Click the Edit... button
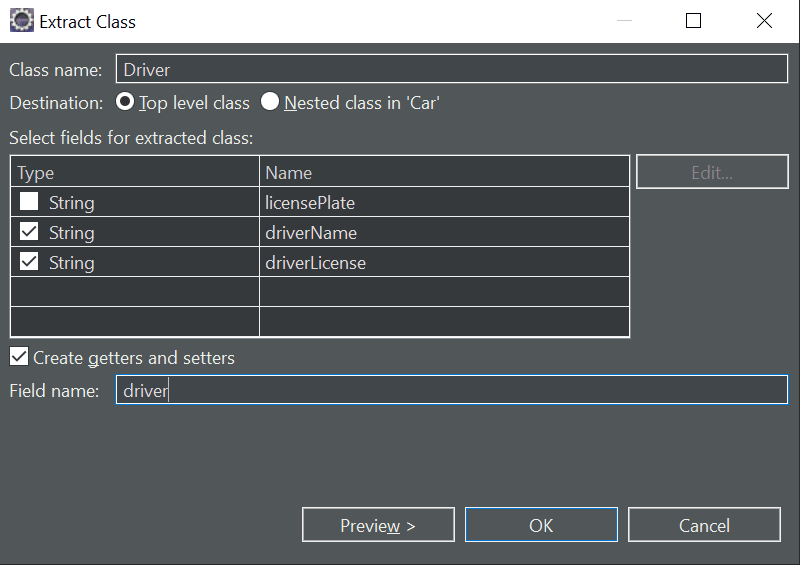 712,172
